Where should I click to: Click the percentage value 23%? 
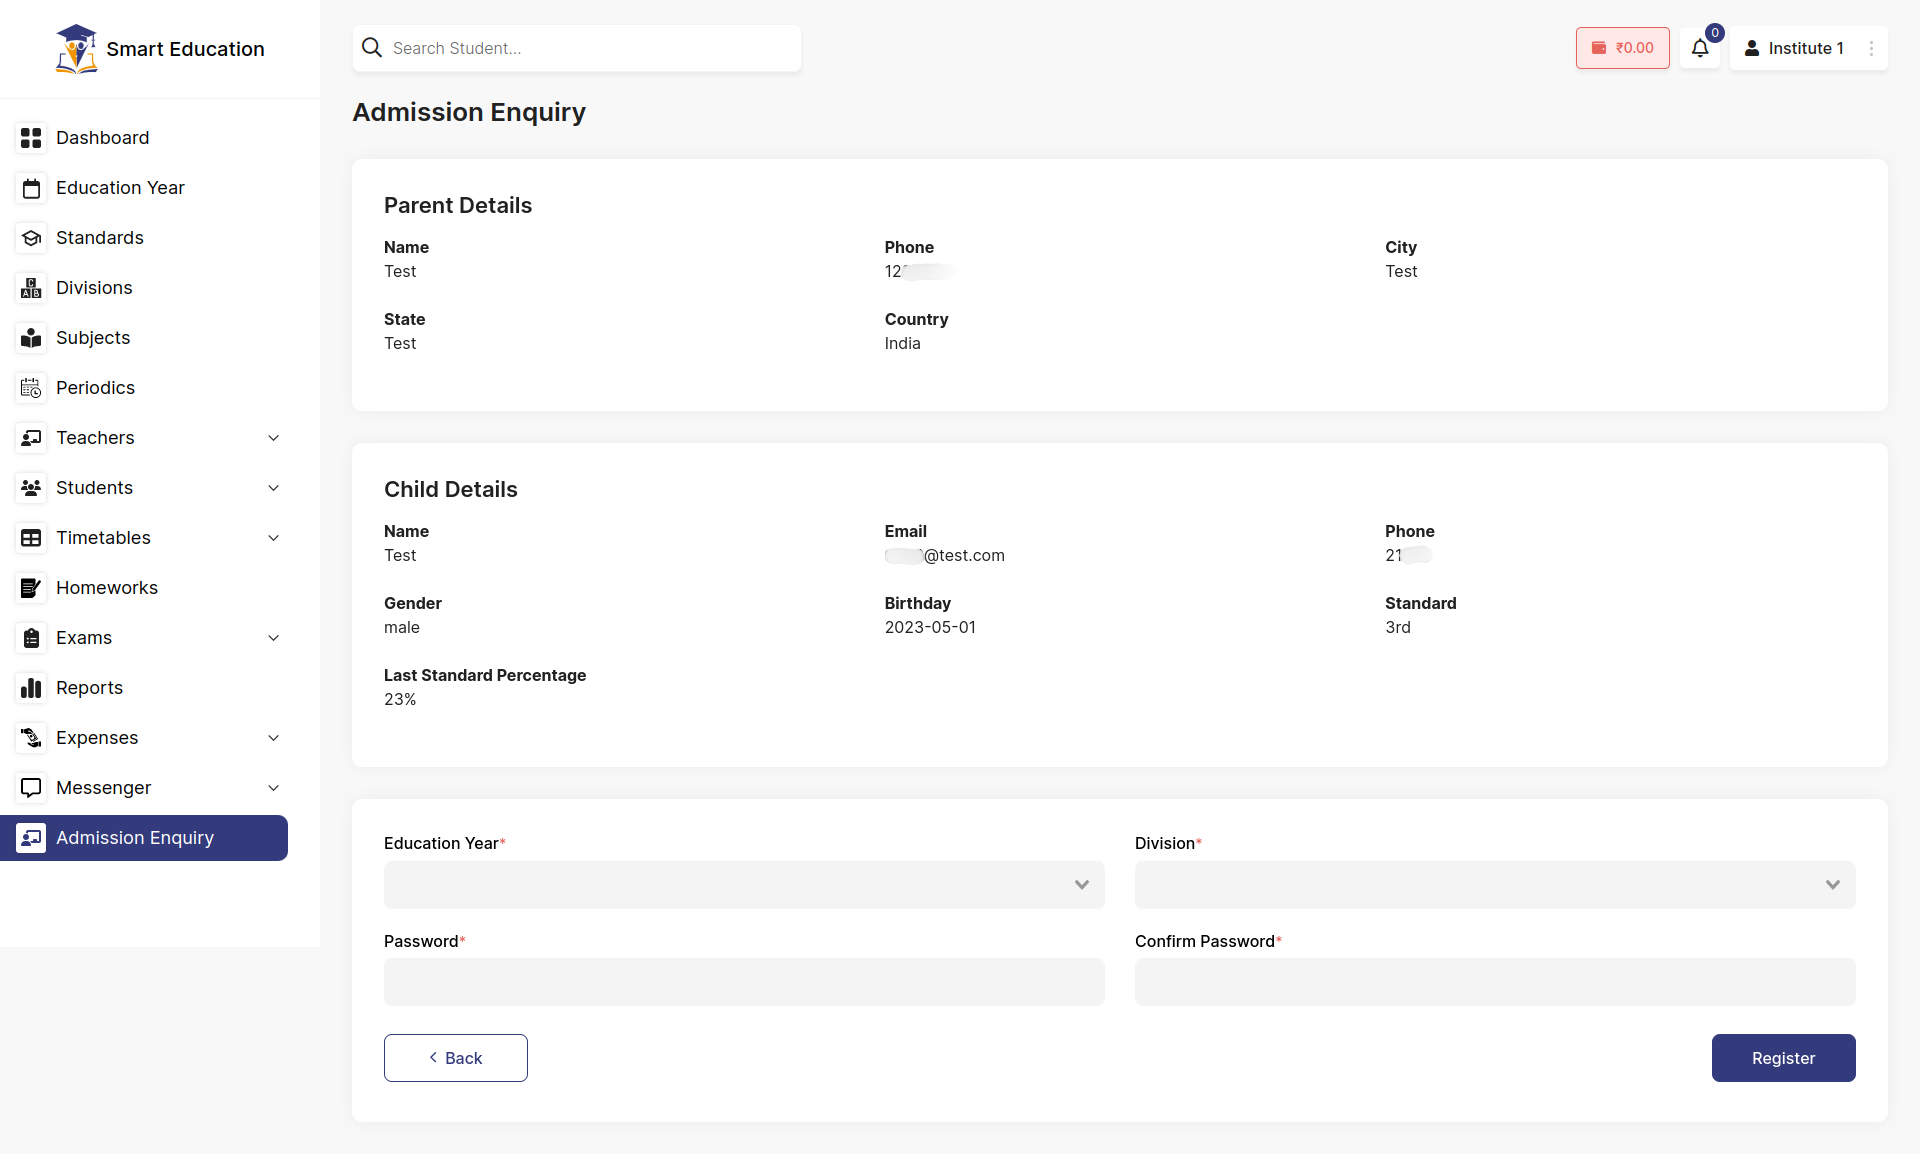[400, 699]
